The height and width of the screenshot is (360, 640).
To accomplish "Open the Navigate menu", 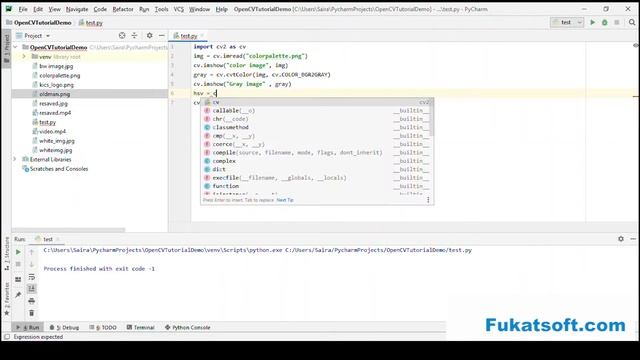I will (77, 9).
